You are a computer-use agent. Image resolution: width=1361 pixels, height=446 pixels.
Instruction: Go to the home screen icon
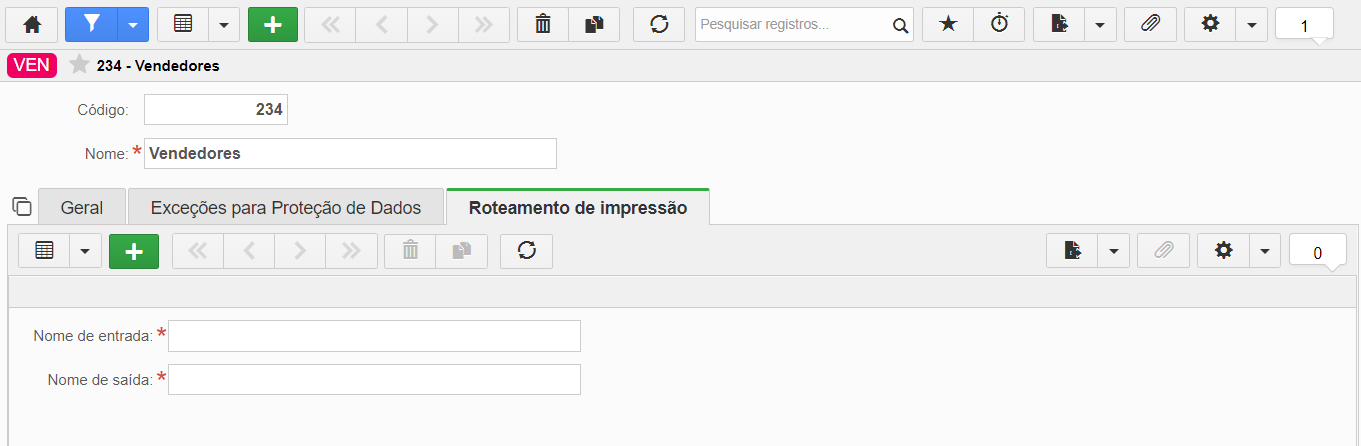click(x=33, y=25)
